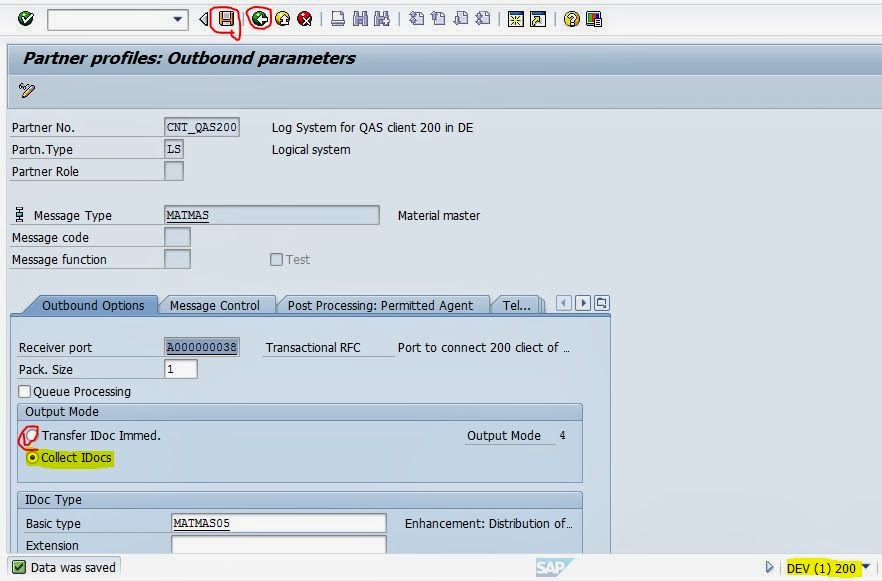The image size is (882, 581).
Task: Select Transfer IDoc Immed. radio button
Action: click(32, 435)
